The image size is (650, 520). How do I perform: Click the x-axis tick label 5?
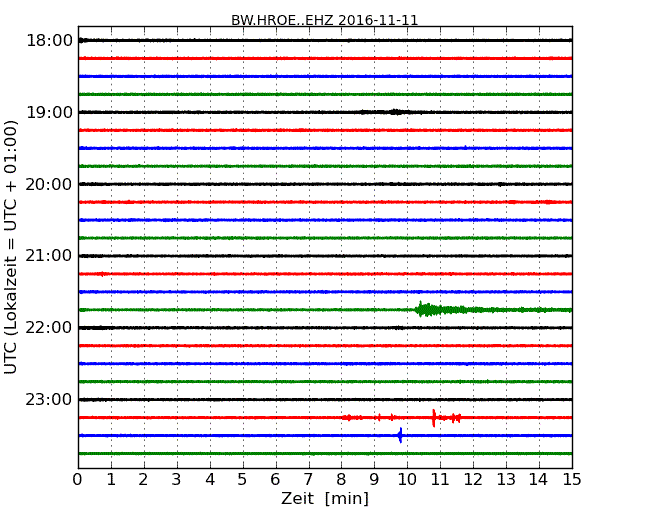242,479
